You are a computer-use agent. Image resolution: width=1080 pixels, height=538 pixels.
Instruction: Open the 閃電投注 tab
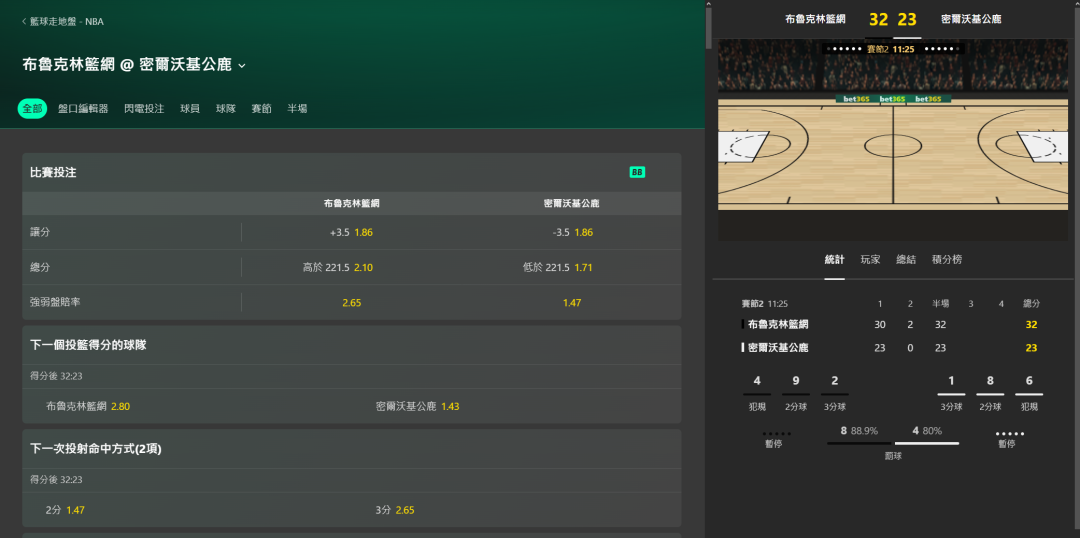pyautogui.click(x=144, y=108)
